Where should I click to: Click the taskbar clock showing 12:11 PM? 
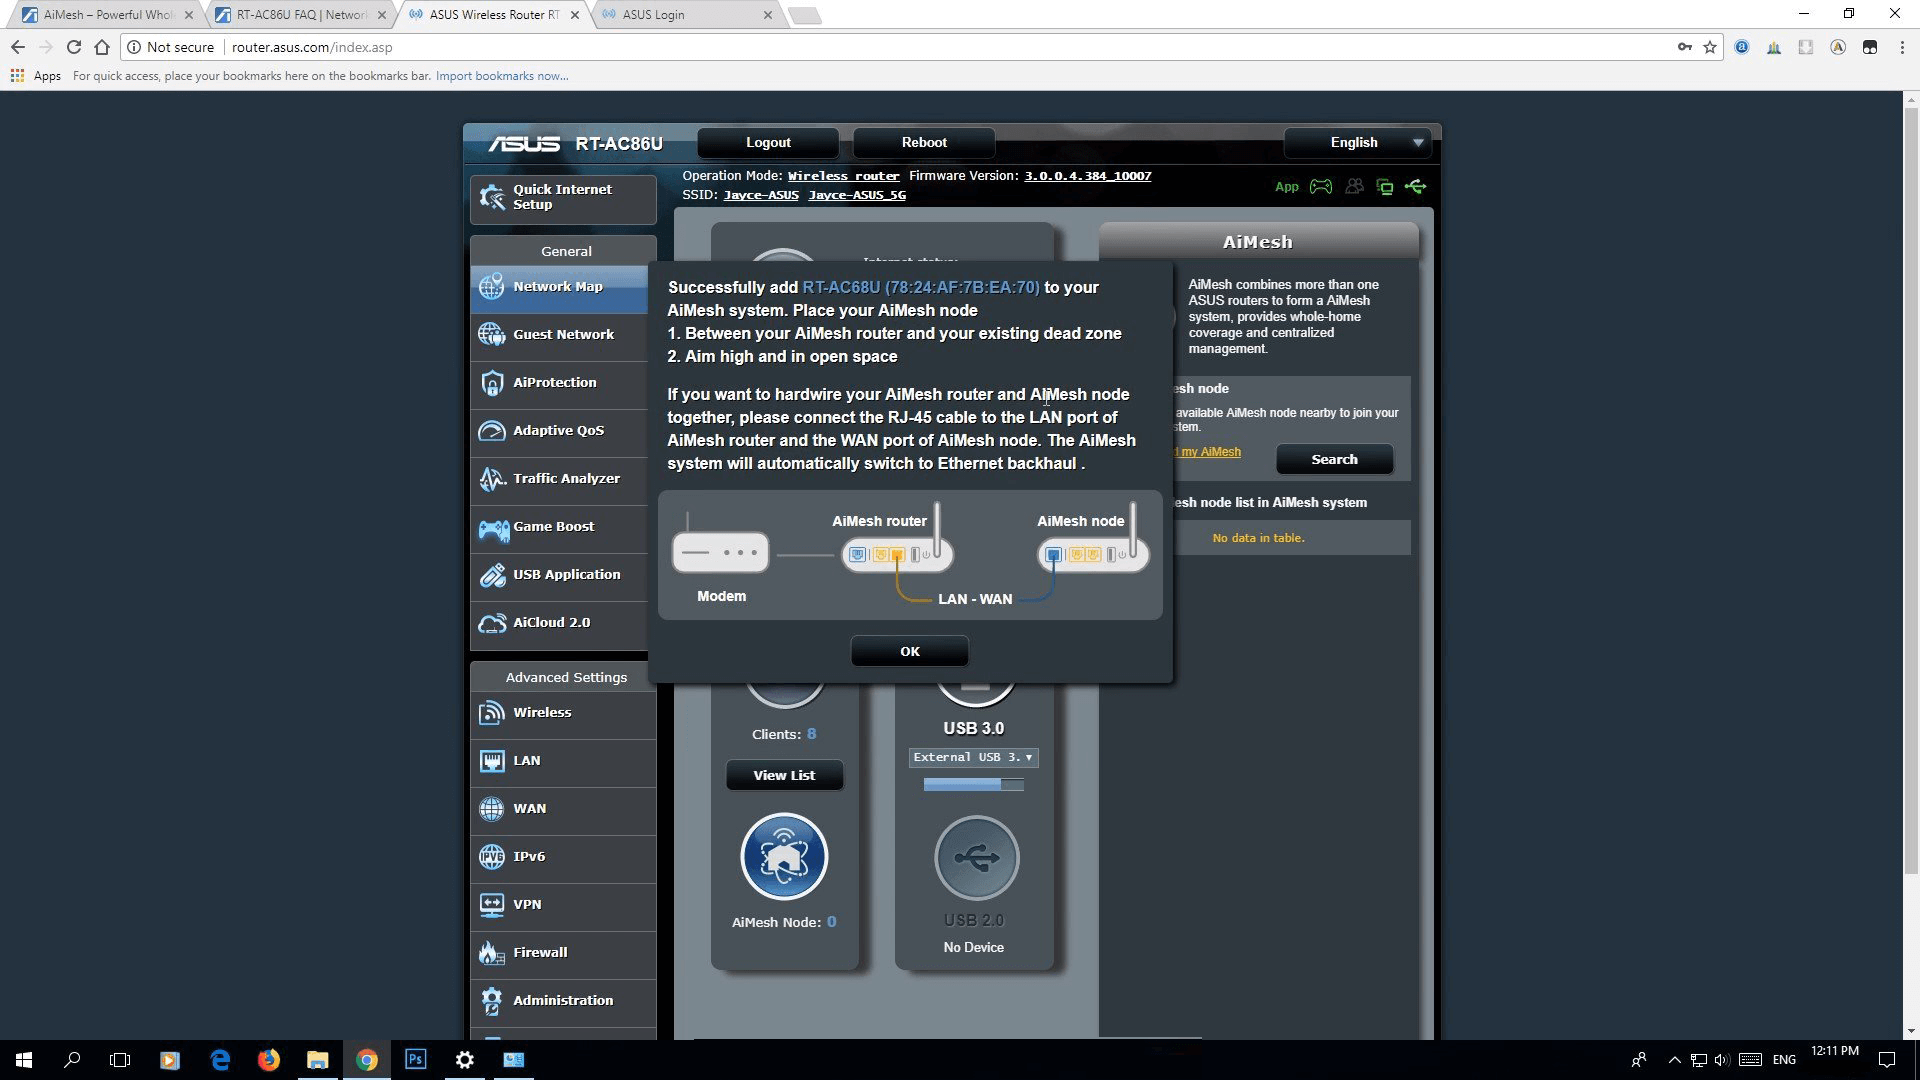[x=1834, y=1051]
